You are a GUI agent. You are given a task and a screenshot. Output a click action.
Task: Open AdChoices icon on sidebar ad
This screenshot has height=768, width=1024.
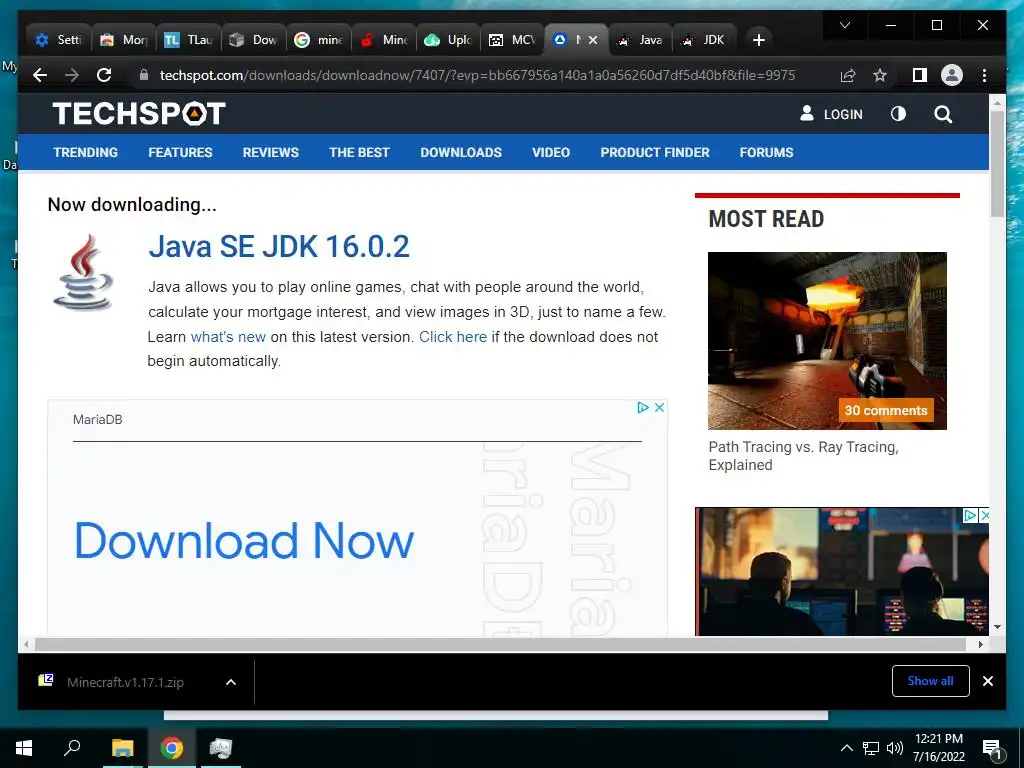970,515
